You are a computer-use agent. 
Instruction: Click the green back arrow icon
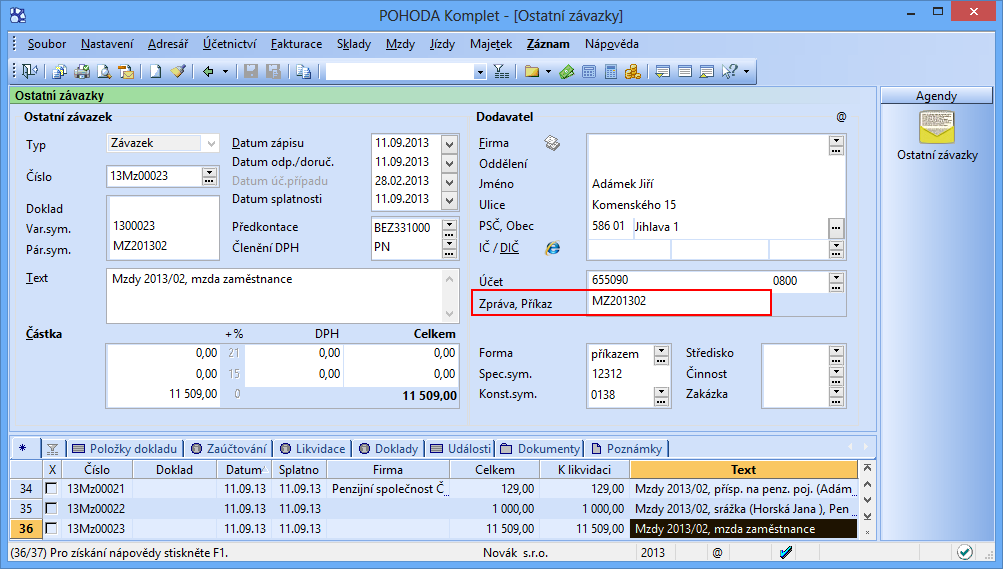coord(208,72)
